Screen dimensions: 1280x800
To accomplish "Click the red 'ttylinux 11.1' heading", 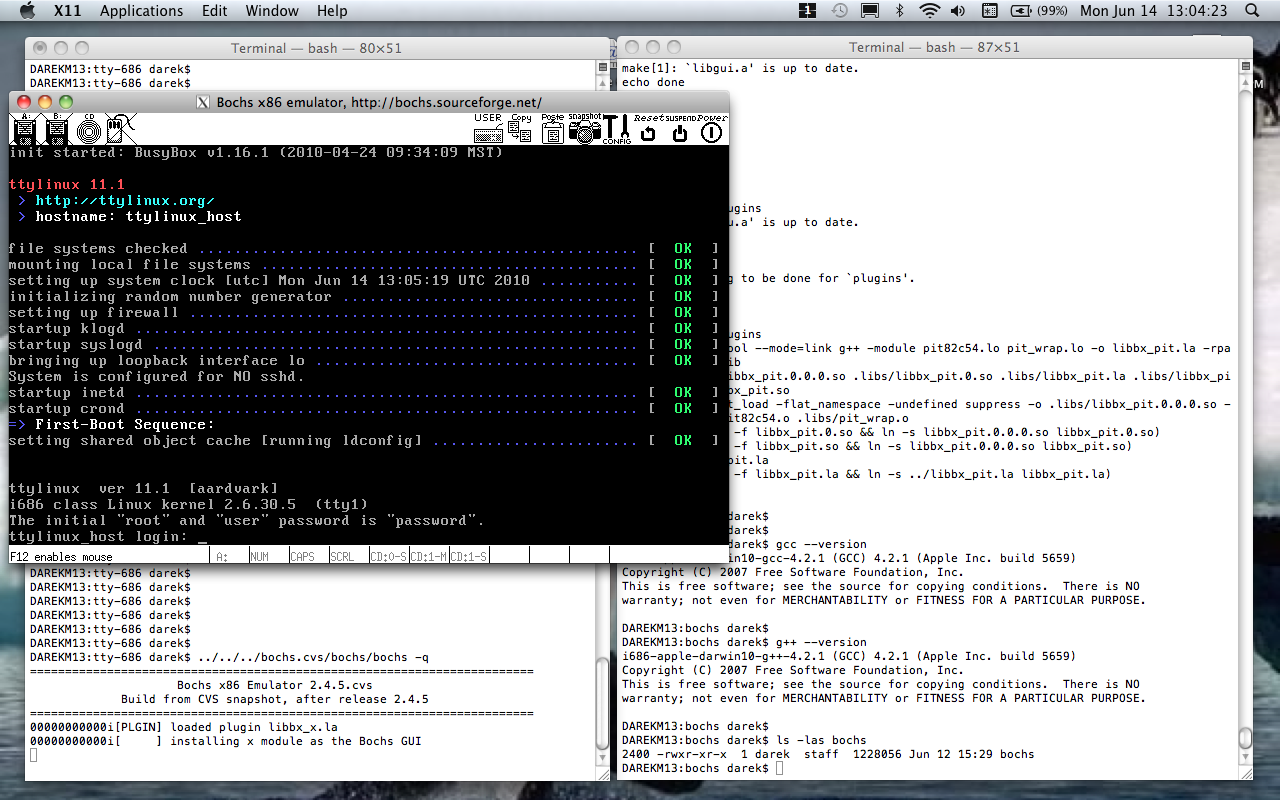I will [66, 185].
